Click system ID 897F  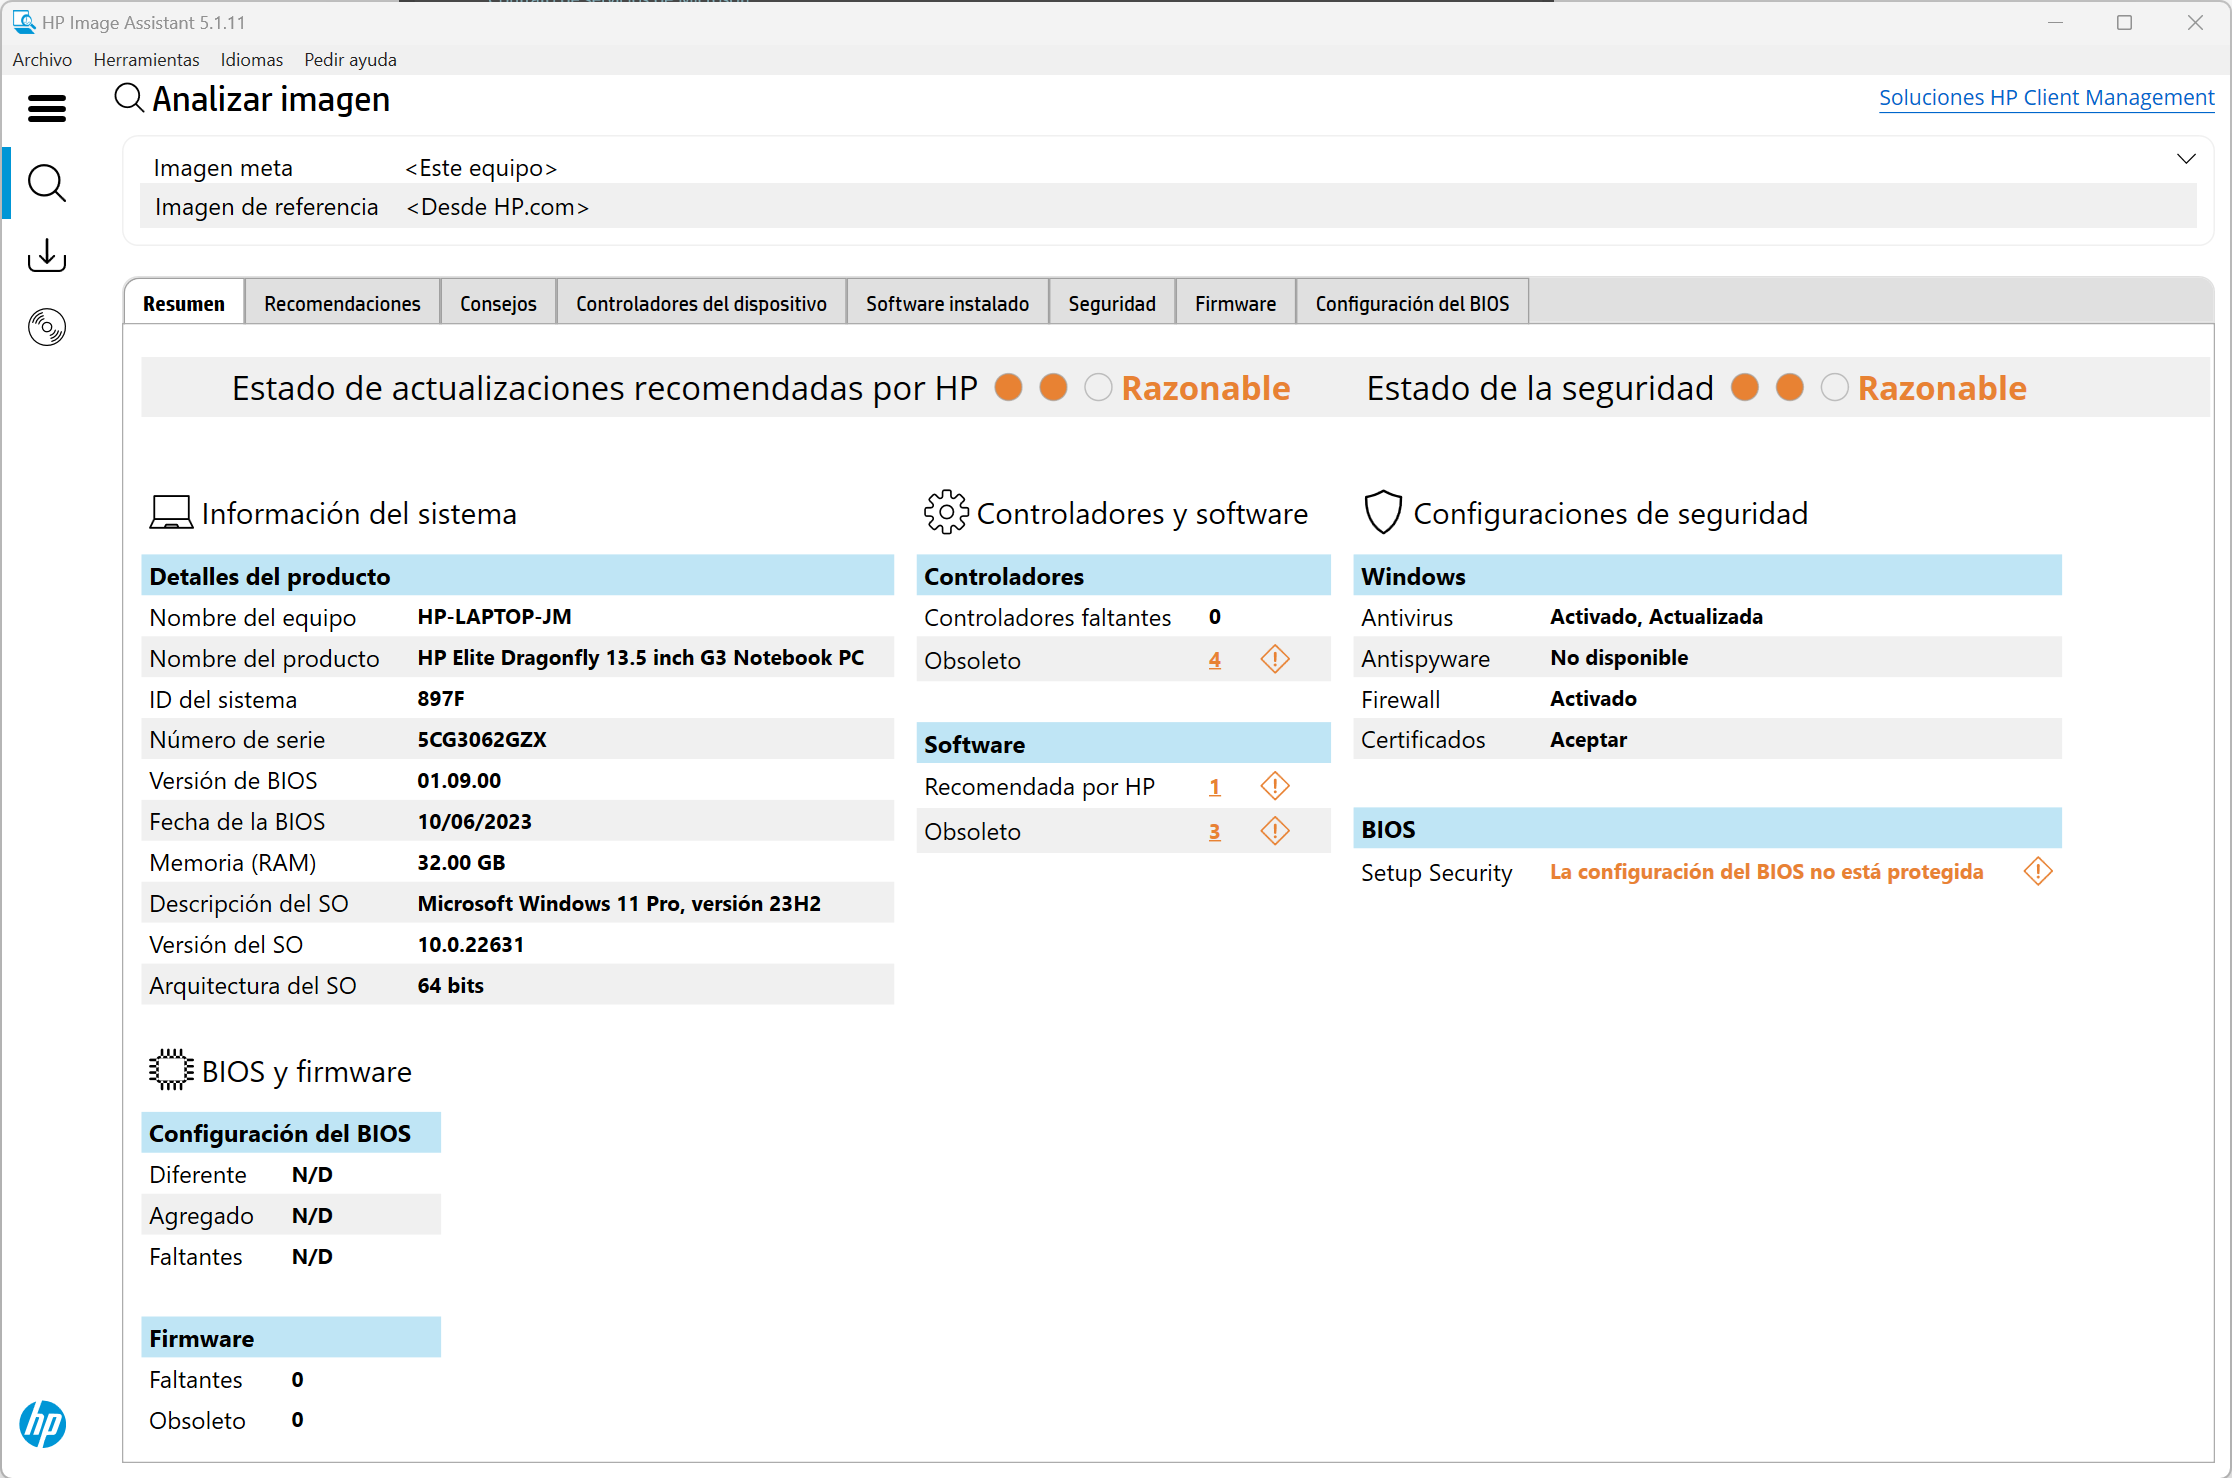441,698
